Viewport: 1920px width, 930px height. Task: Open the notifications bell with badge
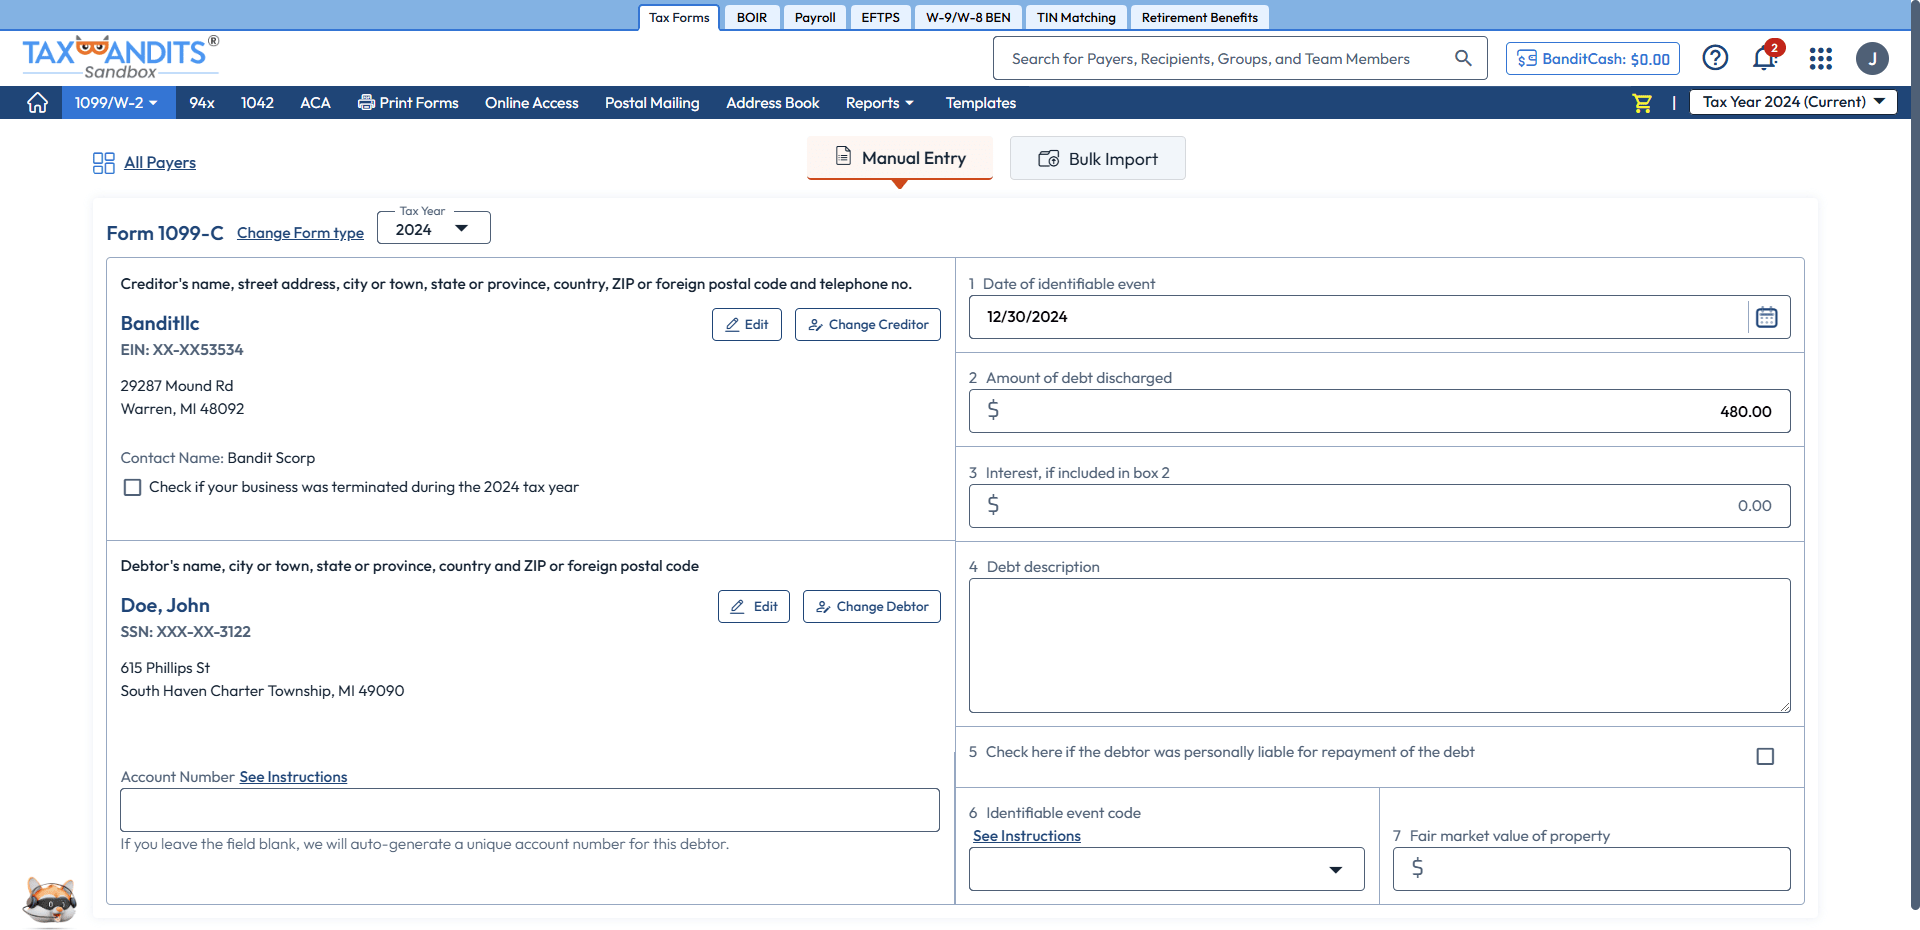[x=1763, y=58]
